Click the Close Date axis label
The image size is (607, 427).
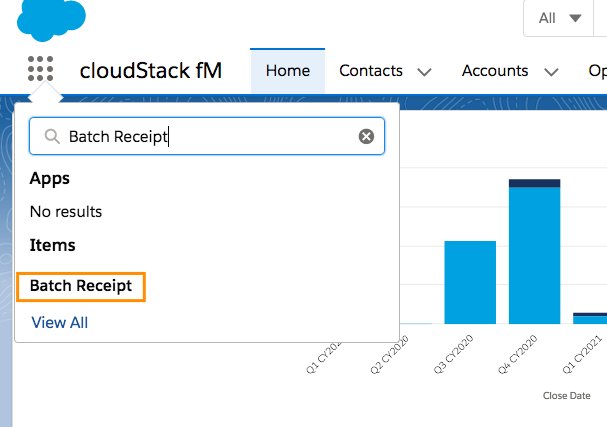(566, 396)
